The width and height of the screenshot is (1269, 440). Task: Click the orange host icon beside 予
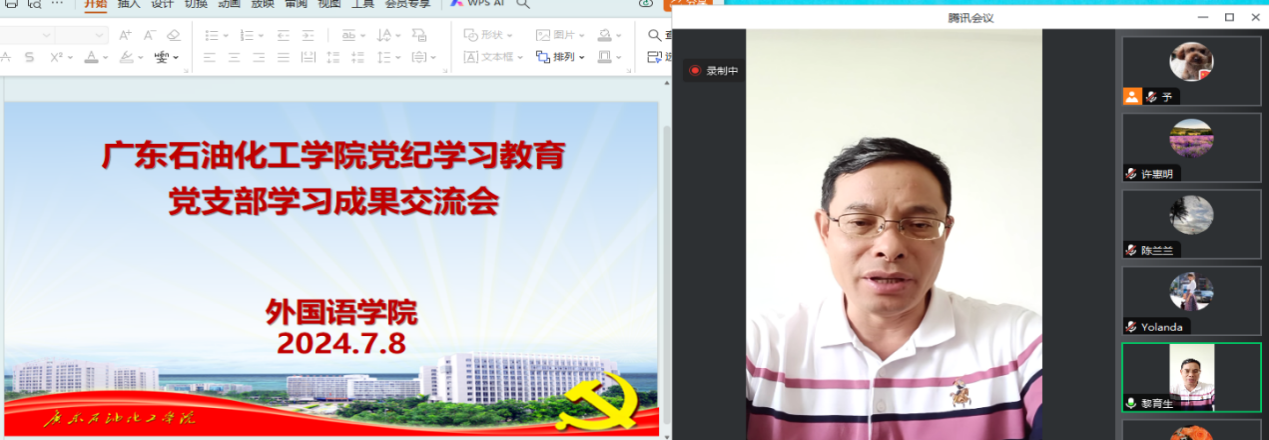click(1131, 97)
